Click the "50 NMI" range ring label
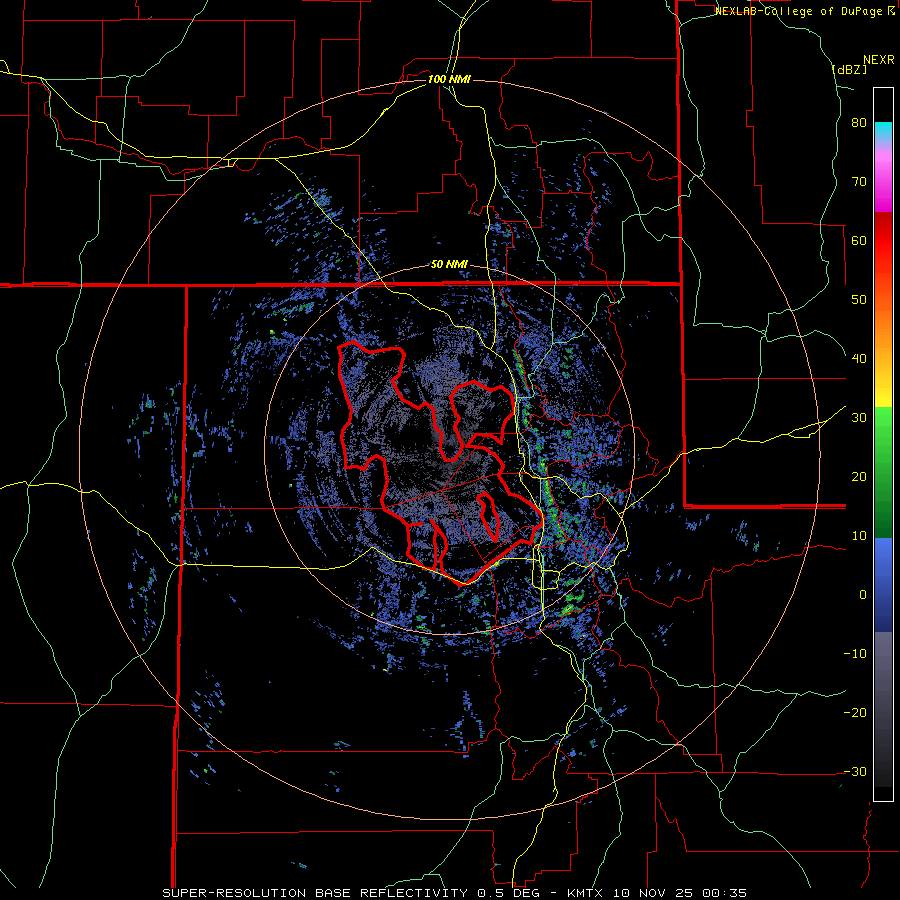Viewport: 900px width, 900px height. 449,265
